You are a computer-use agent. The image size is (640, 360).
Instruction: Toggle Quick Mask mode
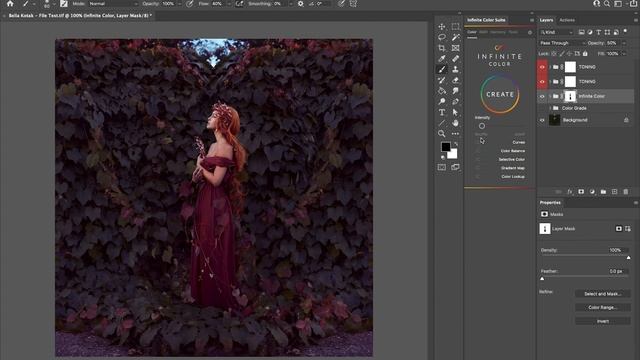click(x=442, y=167)
